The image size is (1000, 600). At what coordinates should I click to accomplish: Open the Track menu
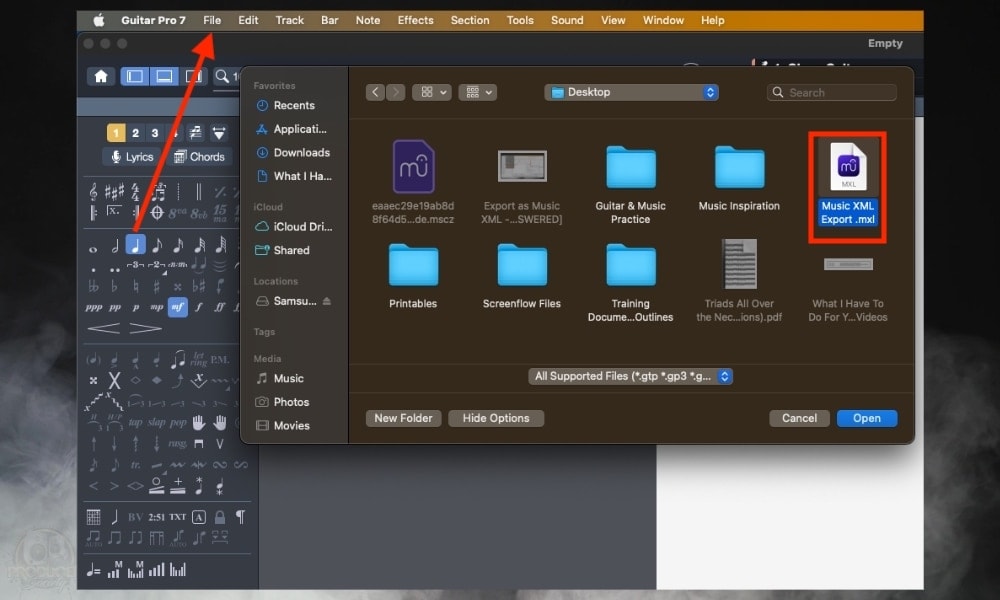pos(290,20)
